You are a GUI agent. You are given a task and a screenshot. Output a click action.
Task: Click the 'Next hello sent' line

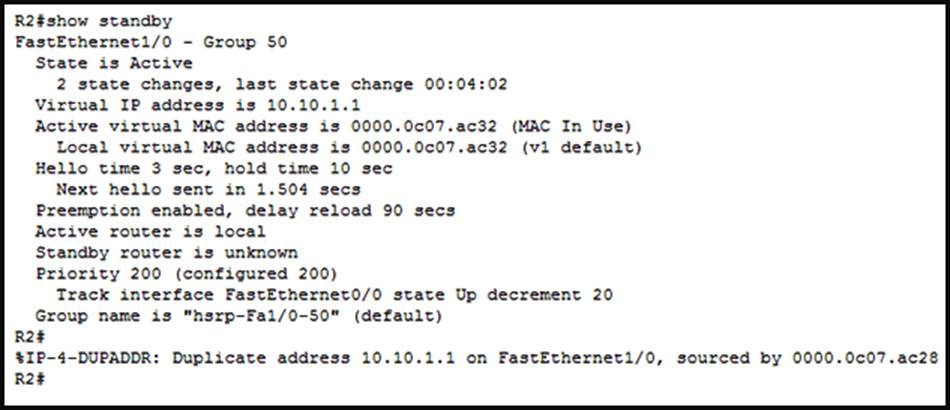208,189
